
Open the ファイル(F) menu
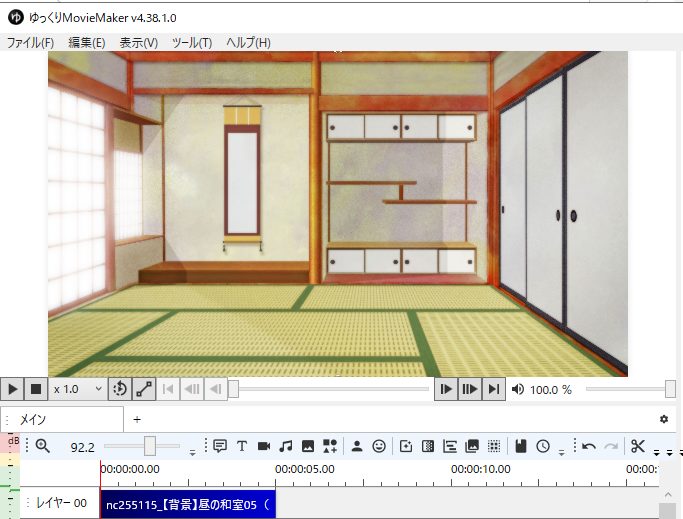(x=30, y=43)
